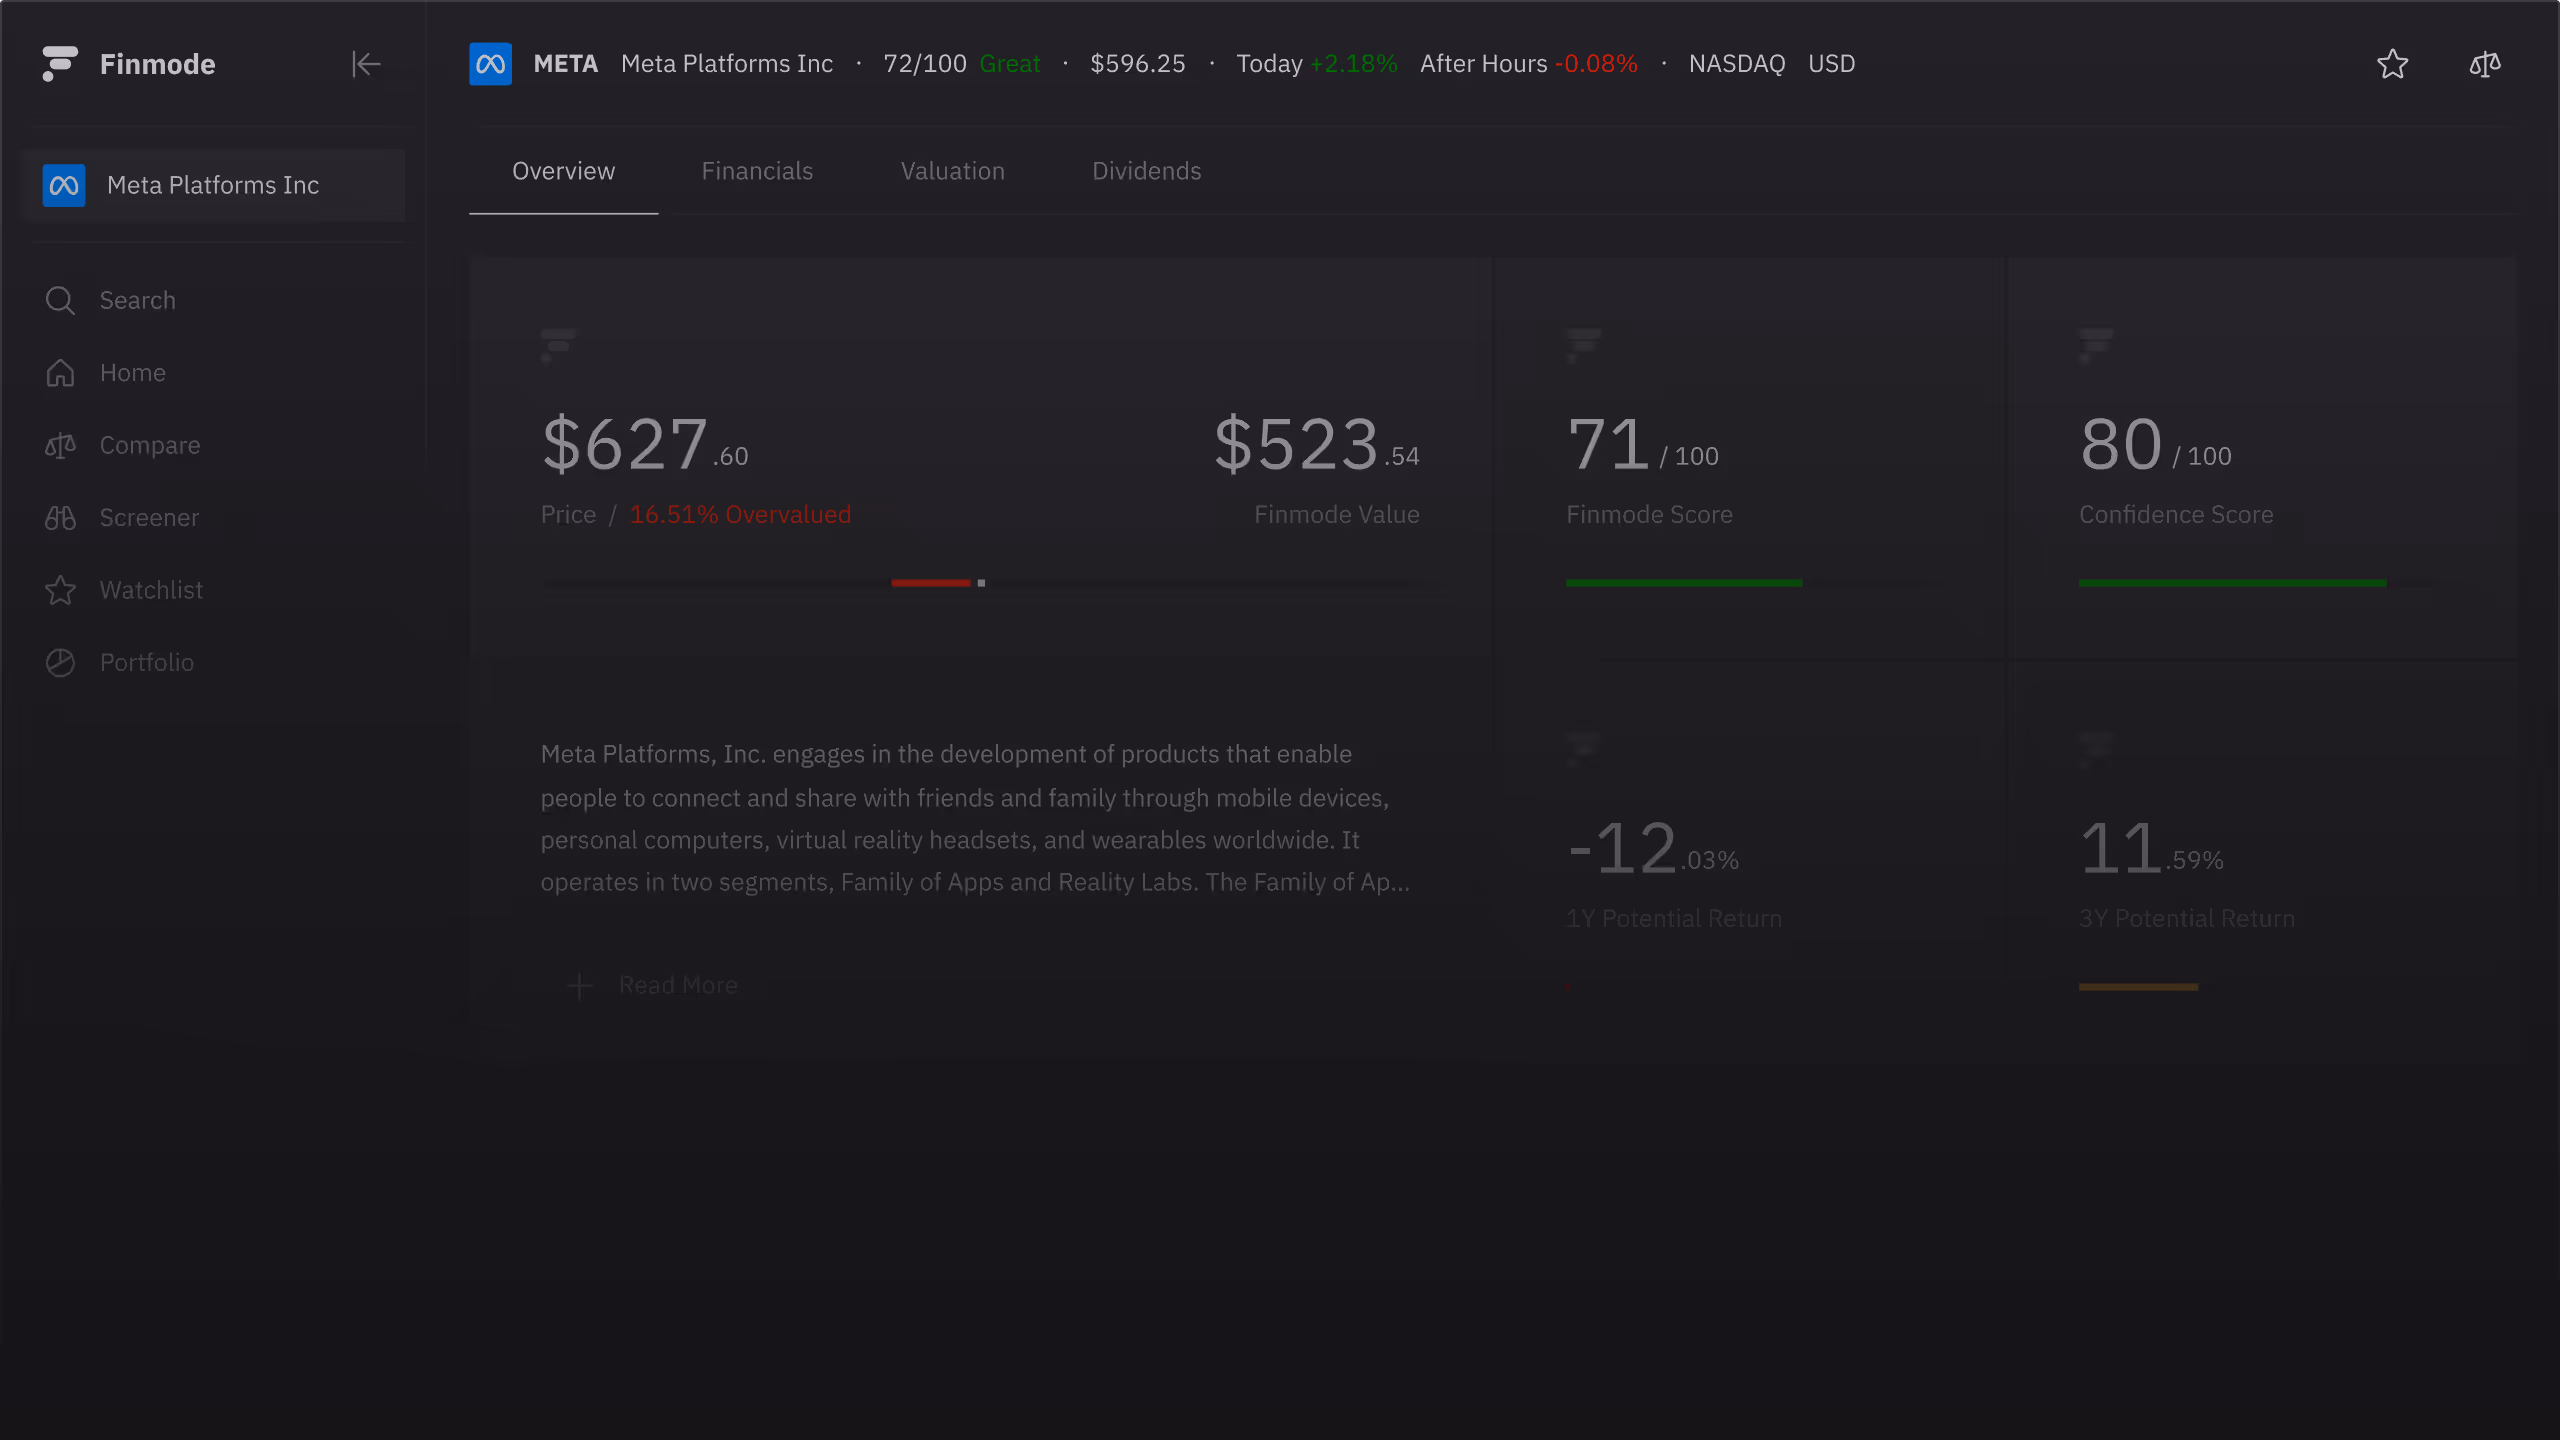Screen dimensions: 2560x1440
Task: Click the Meta logo in the sidebar
Action: pos(64,185)
